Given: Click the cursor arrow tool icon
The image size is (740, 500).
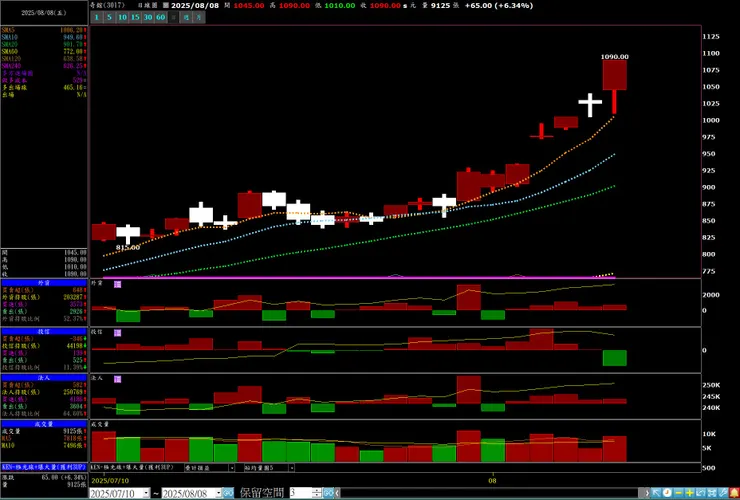Looking at the screenshot, I should click(656, 493).
